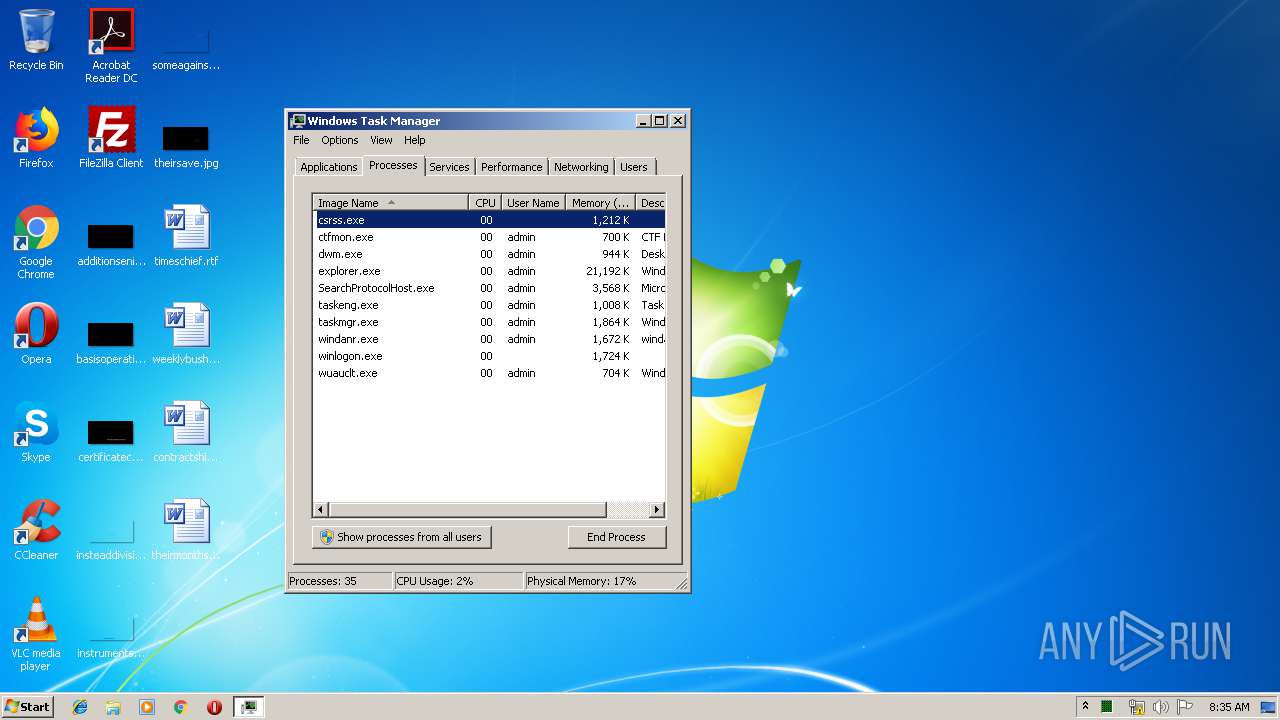The height and width of the screenshot is (720, 1280).
Task: Click the taskbar clock showing 8:35 AM
Action: [1229, 707]
